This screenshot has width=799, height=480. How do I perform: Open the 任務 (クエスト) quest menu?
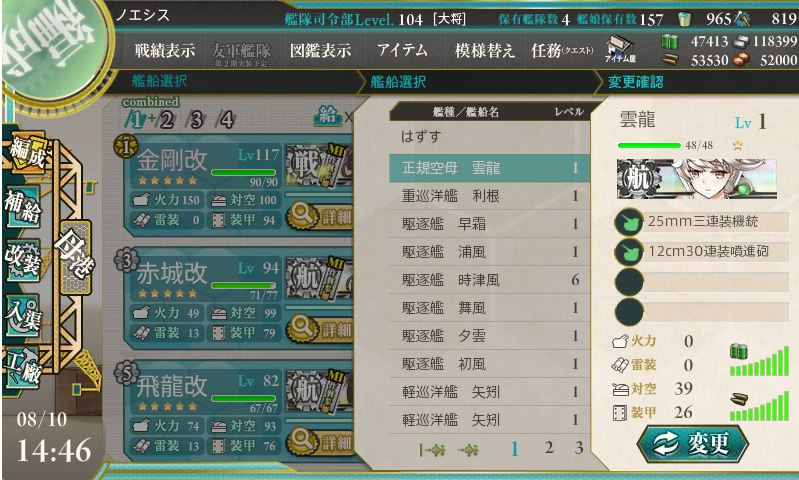point(562,50)
